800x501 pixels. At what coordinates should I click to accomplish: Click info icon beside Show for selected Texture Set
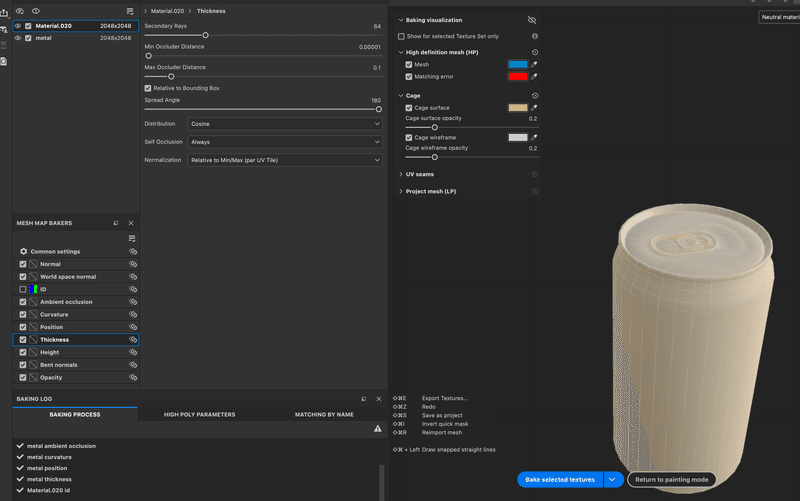535,36
